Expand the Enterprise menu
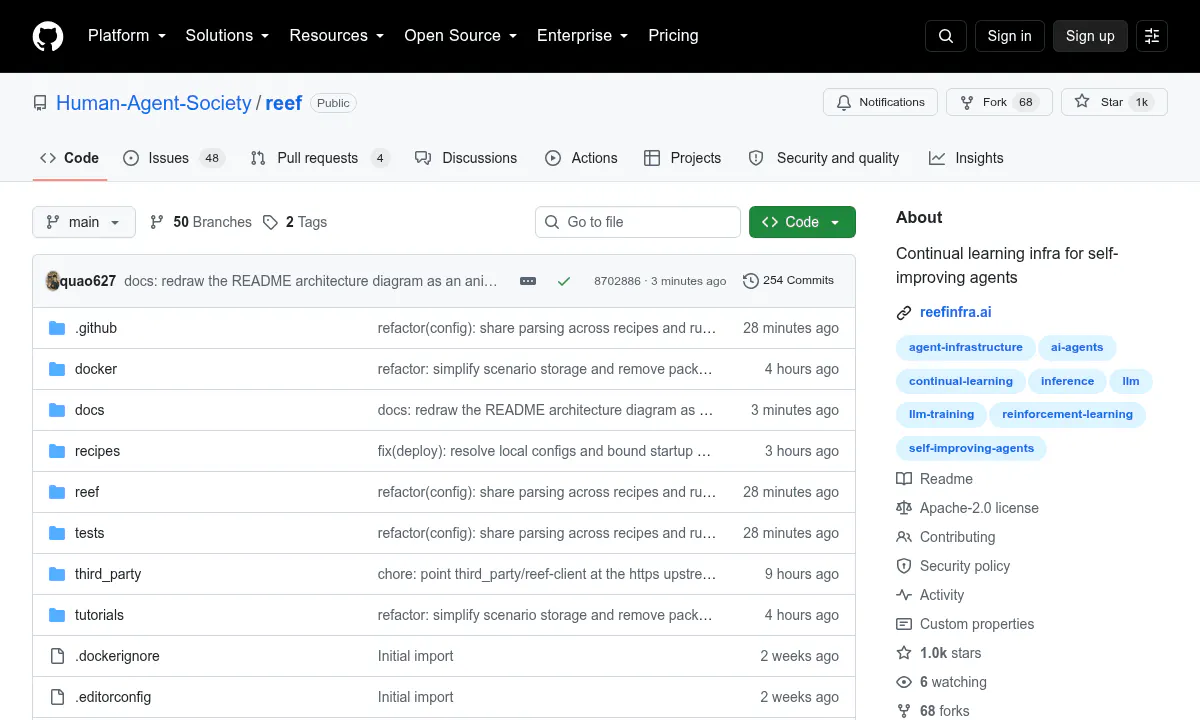 tap(582, 36)
